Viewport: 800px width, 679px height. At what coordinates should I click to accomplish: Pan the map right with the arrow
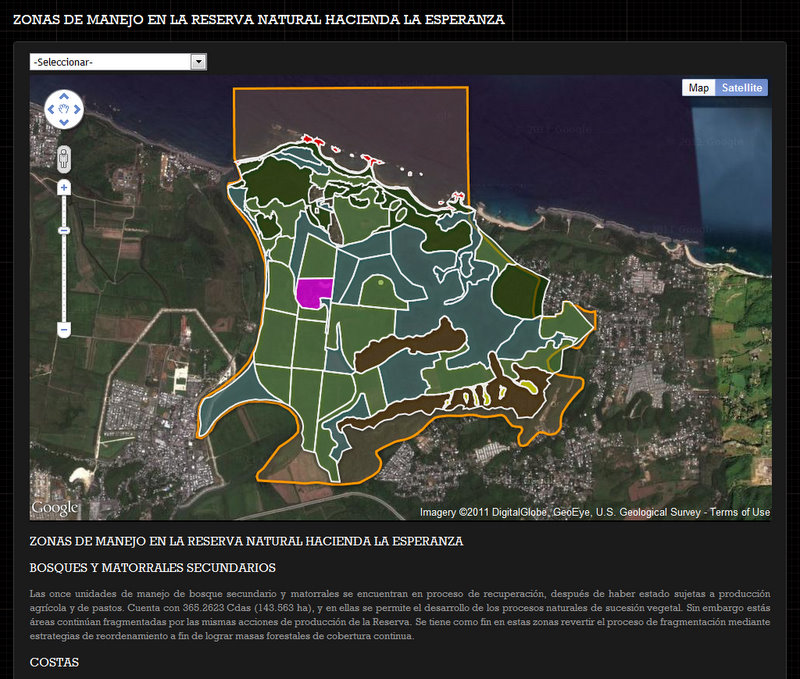click(78, 109)
